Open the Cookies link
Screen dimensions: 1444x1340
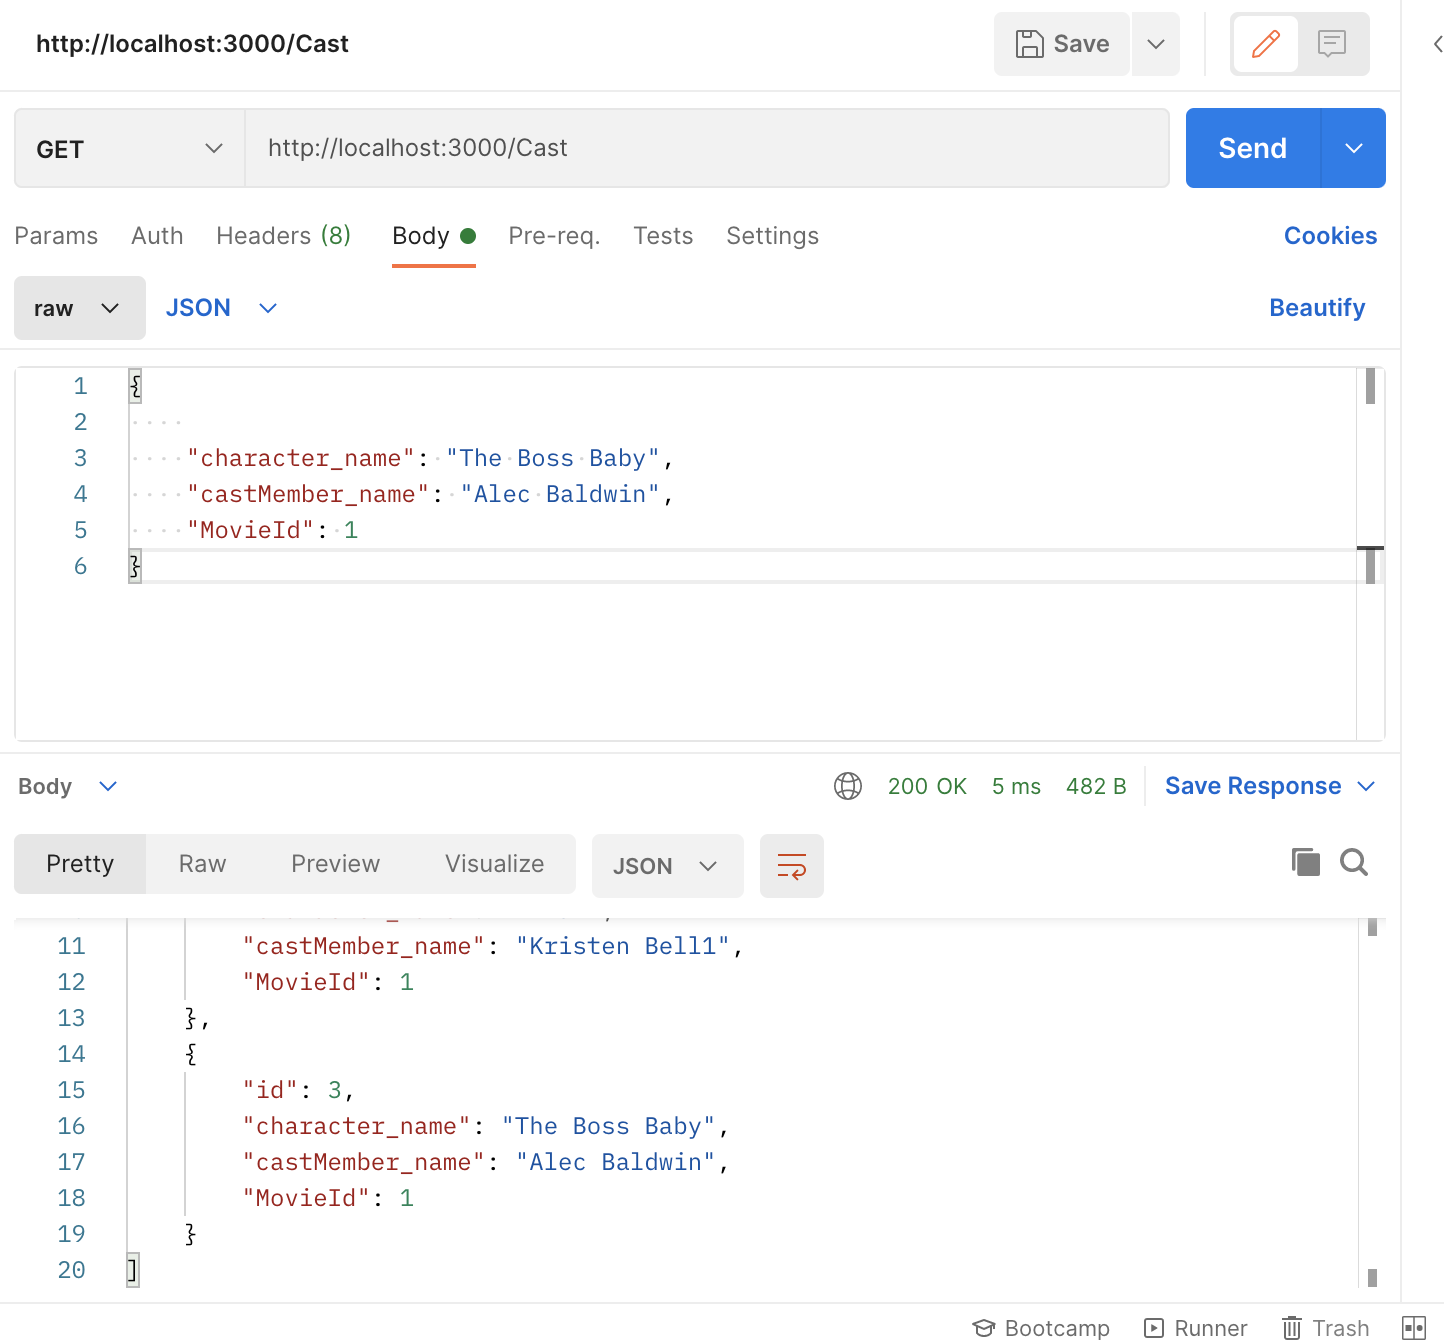point(1330,236)
